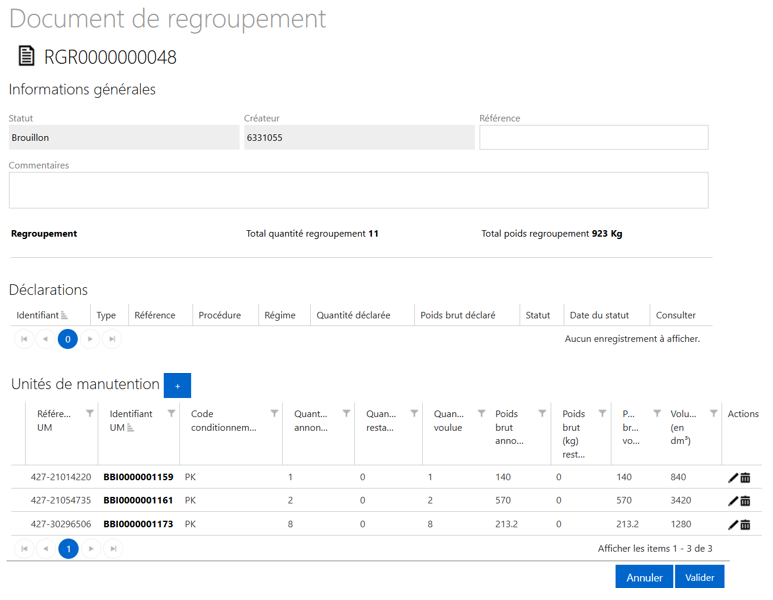Click the Valider button
Viewport: 773px width, 600px height.
[699, 577]
